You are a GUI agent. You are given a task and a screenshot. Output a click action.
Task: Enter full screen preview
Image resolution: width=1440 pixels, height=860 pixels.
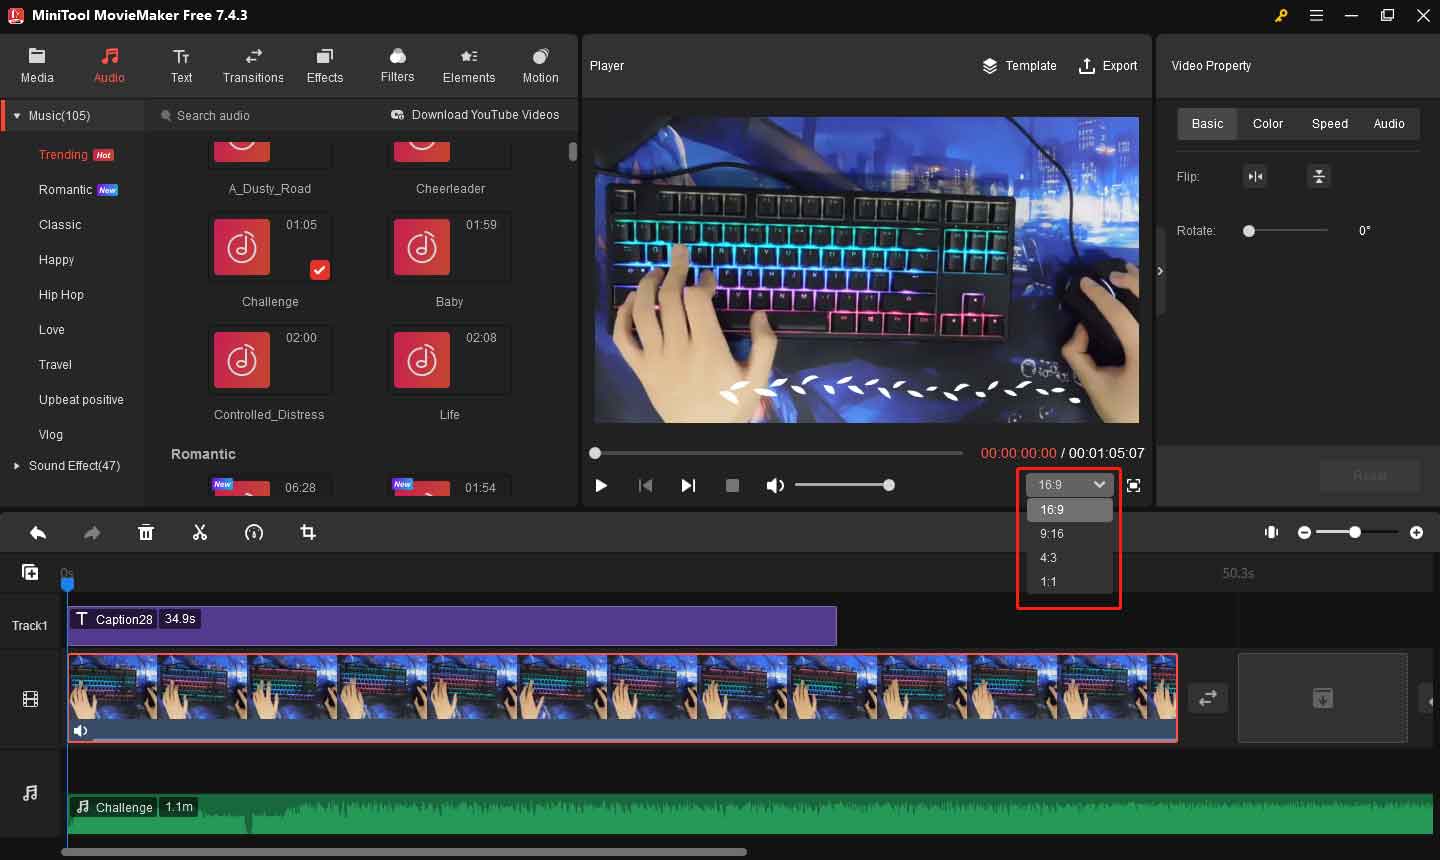point(1133,486)
